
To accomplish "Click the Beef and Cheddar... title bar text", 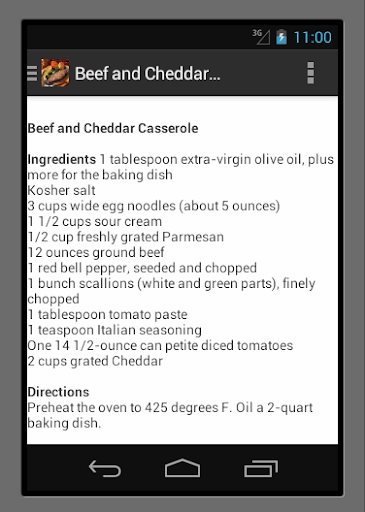I will pos(147,74).
